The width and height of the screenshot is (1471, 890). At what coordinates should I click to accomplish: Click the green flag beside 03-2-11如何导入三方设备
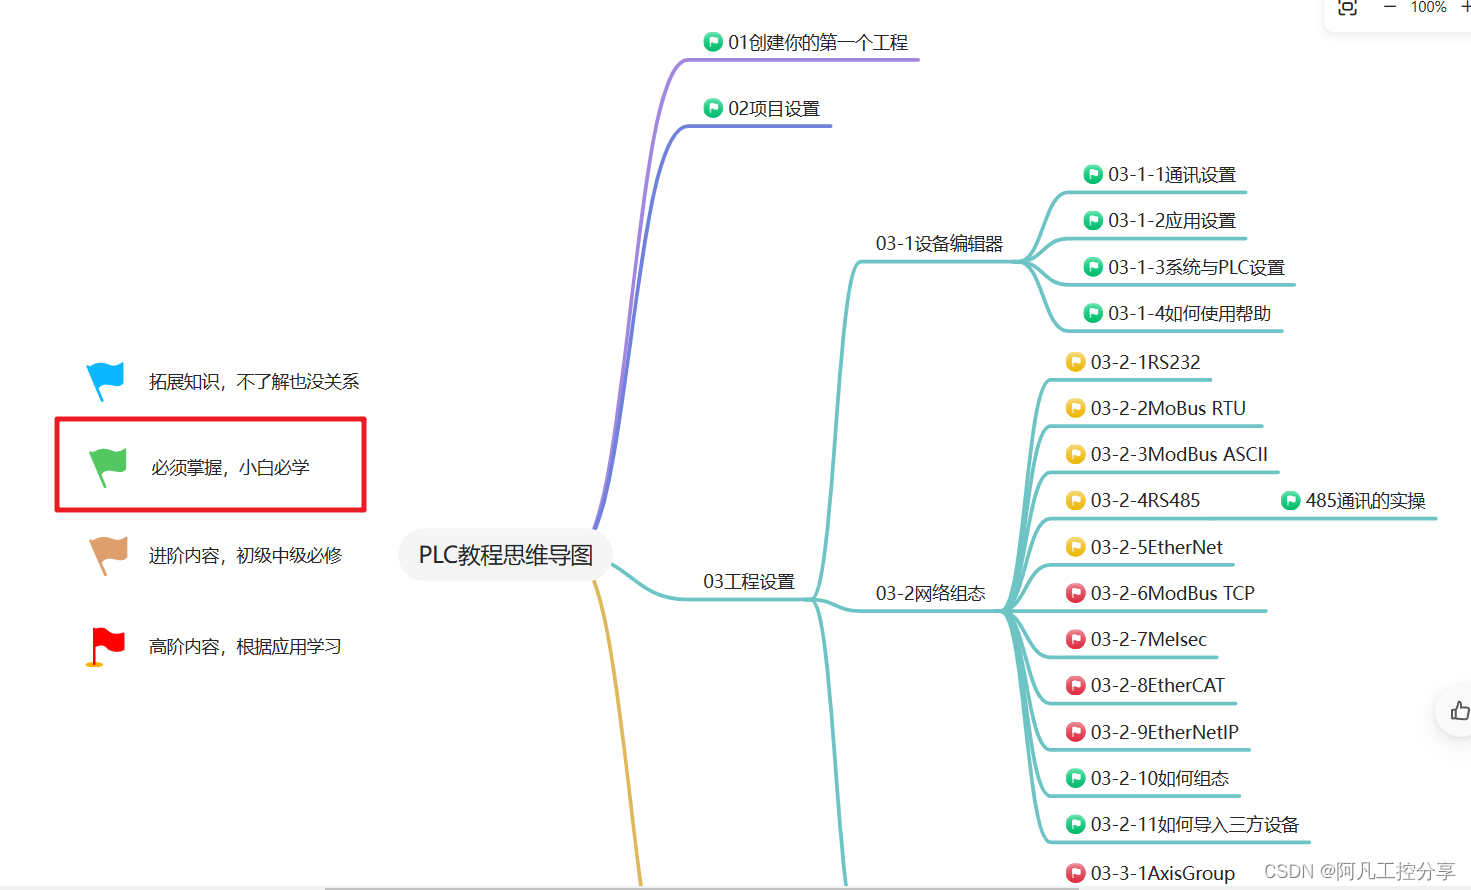coord(1076,824)
